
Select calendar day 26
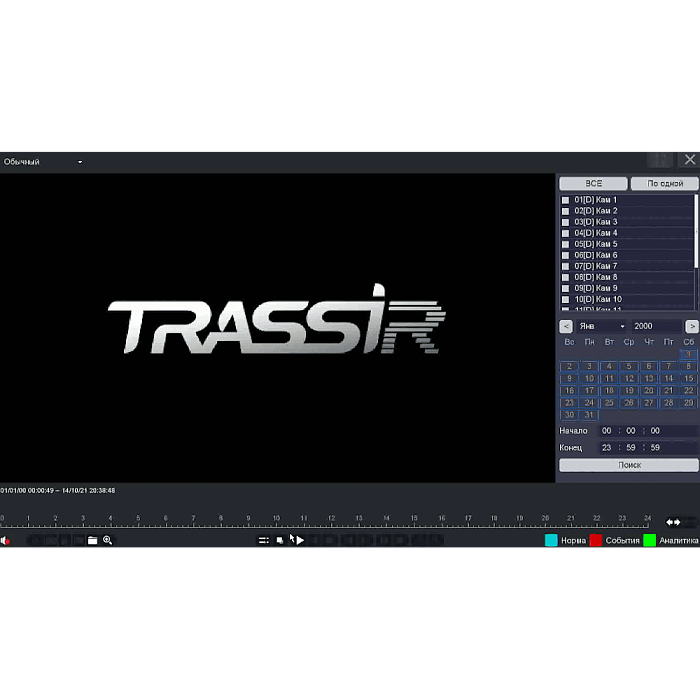pyautogui.click(x=629, y=403)
